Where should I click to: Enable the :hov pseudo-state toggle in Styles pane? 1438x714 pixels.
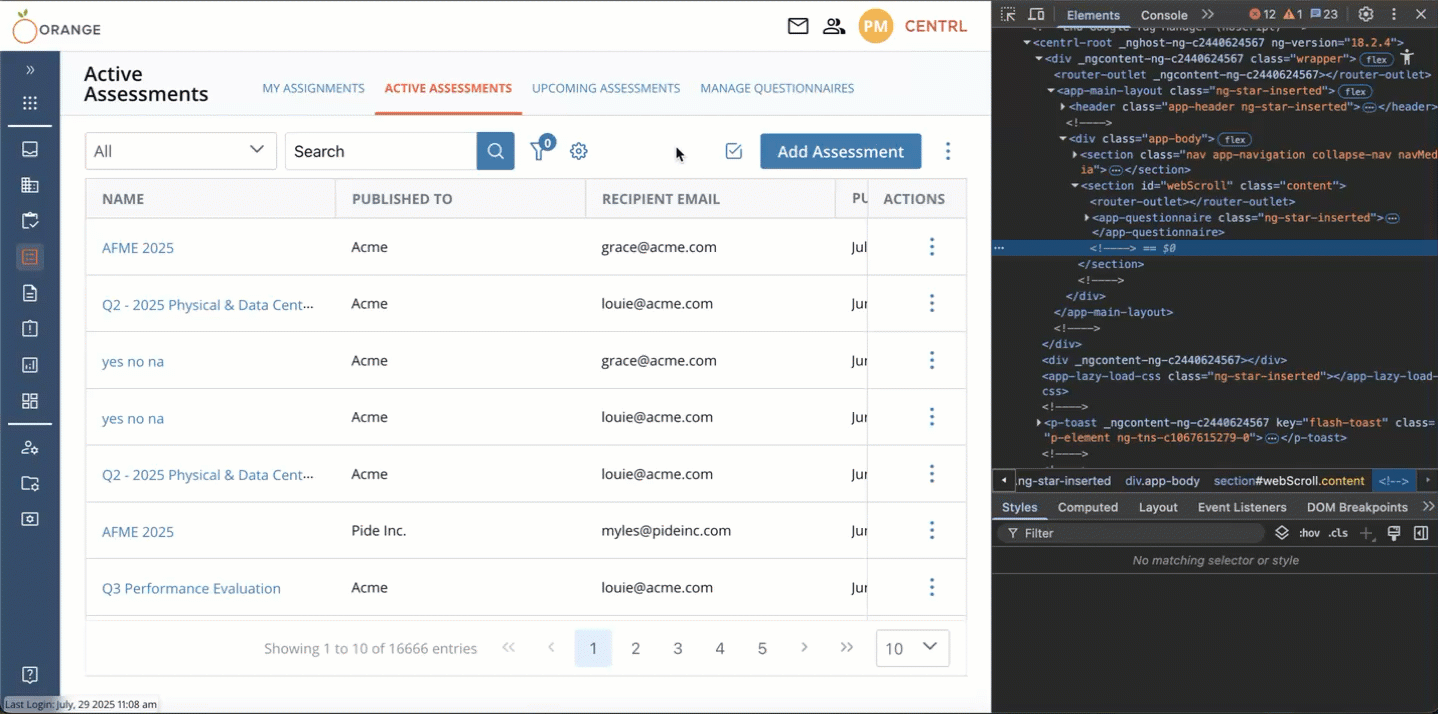[1310, 533]
